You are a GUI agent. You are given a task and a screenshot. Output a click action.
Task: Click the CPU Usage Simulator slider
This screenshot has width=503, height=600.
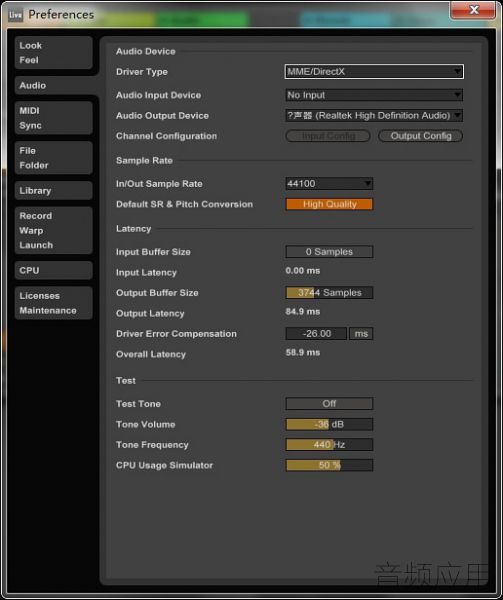[329, 465]
